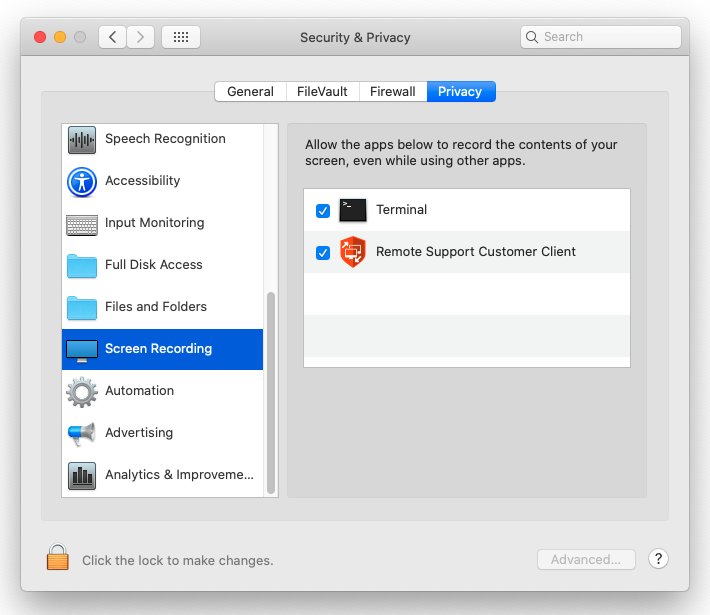Switch to the General tab
710x615 pixels.
point(250,92)
